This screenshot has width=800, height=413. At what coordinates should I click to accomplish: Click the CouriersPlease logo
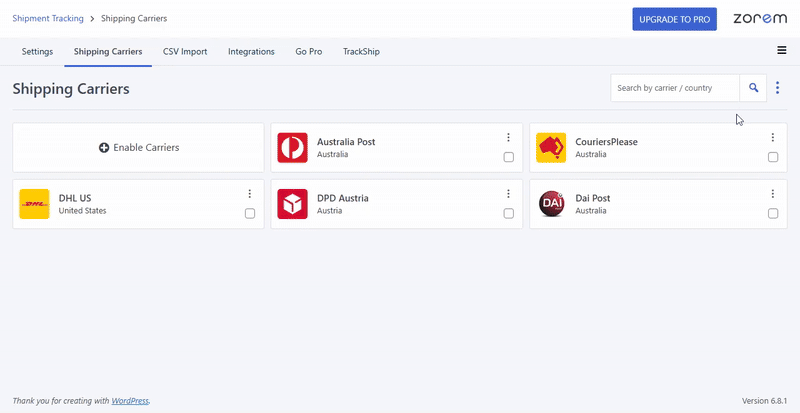point(551,148)
